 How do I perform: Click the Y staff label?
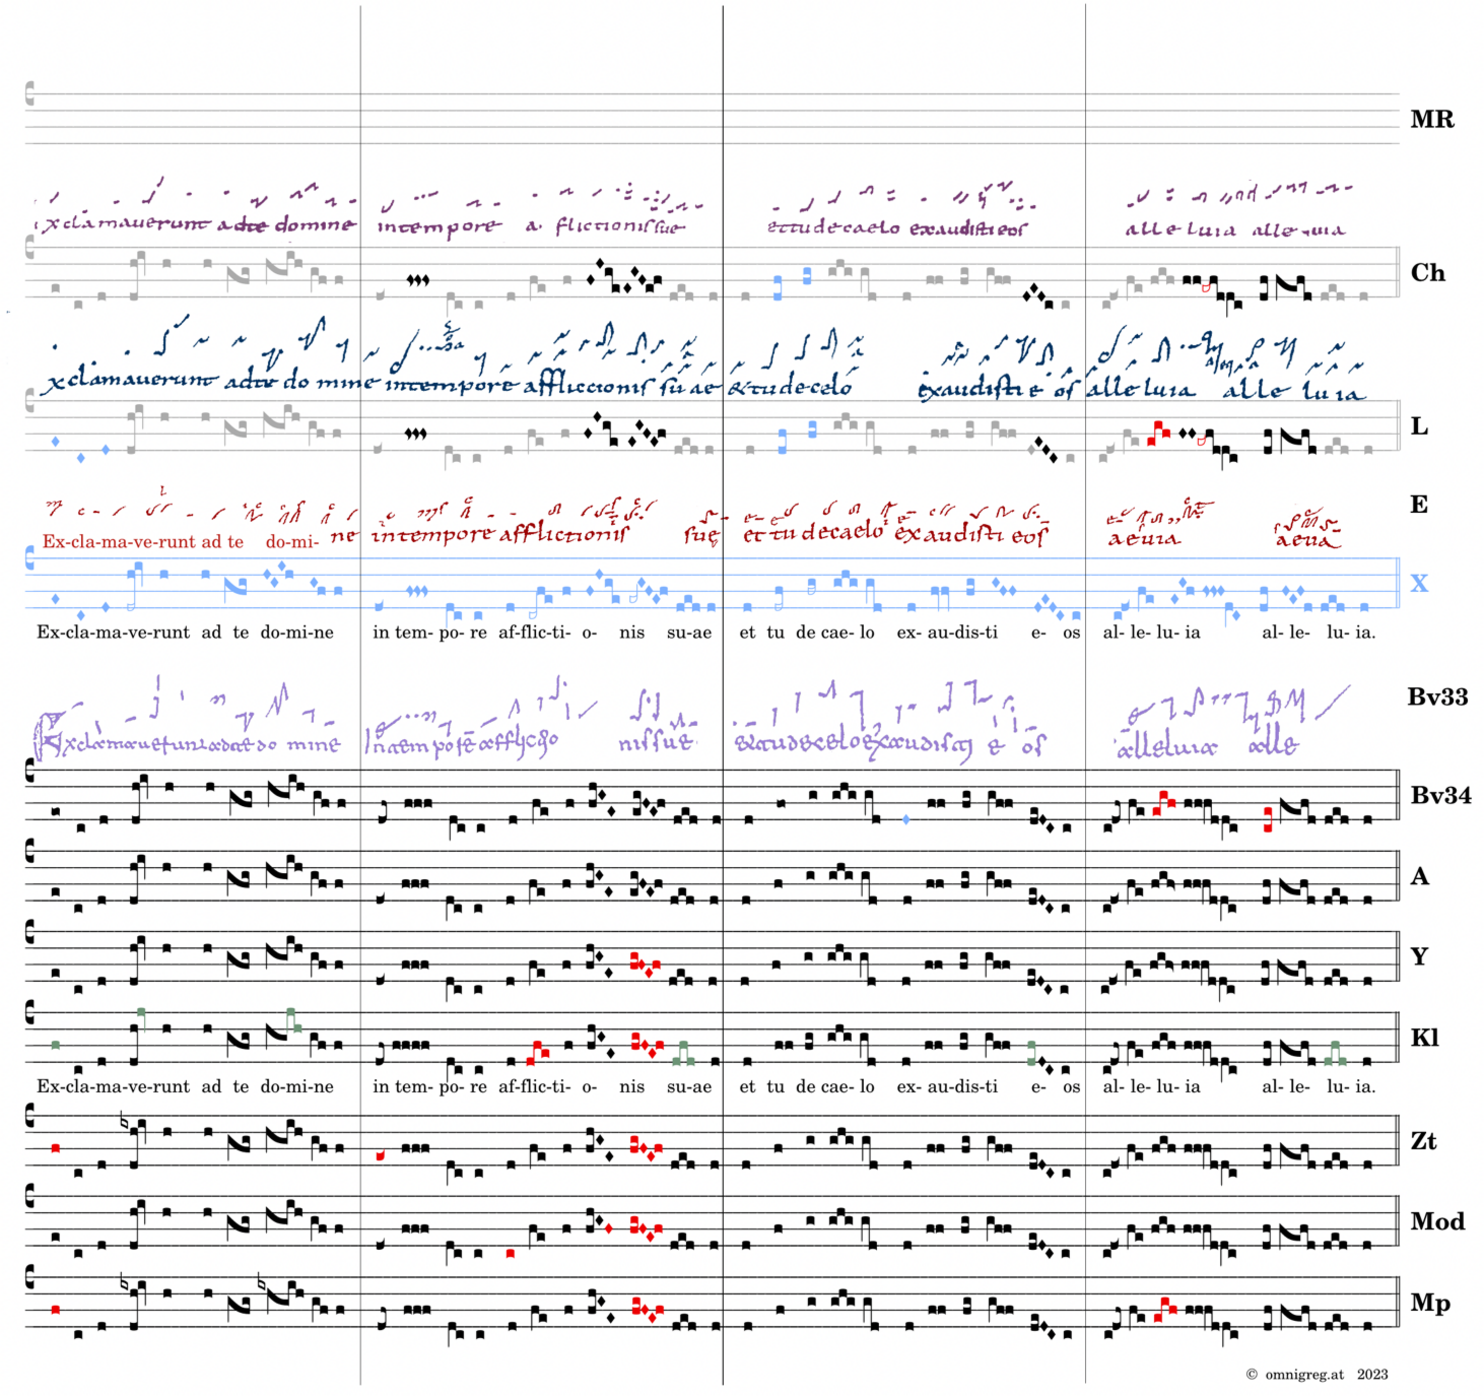click(x=1418, y=957)
